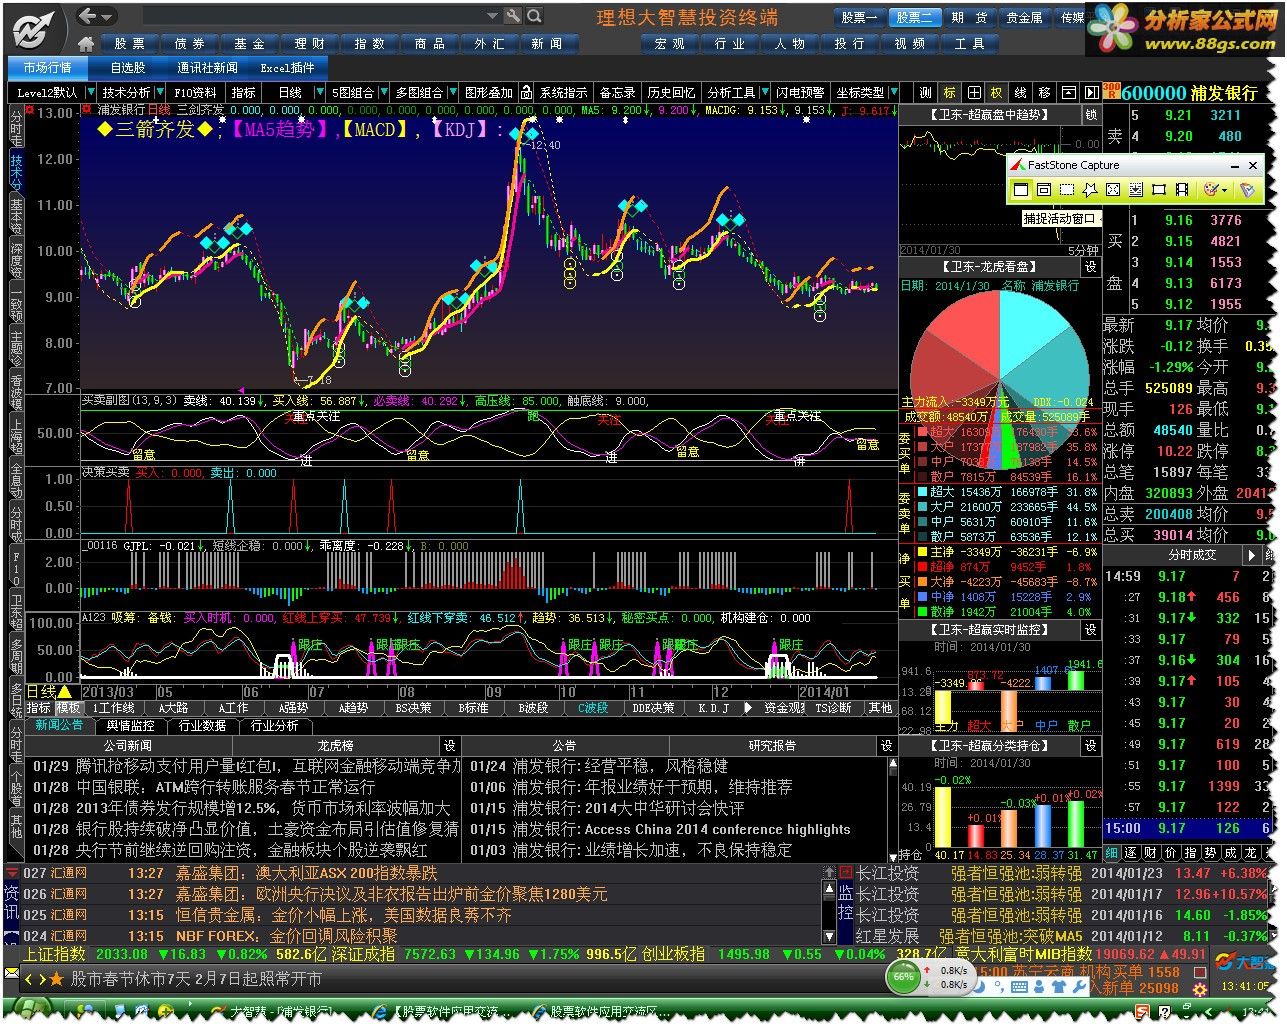Click the 历史回忆 button
The height and width of the screenshot is (1031, 1287).
tap(670, 92)
